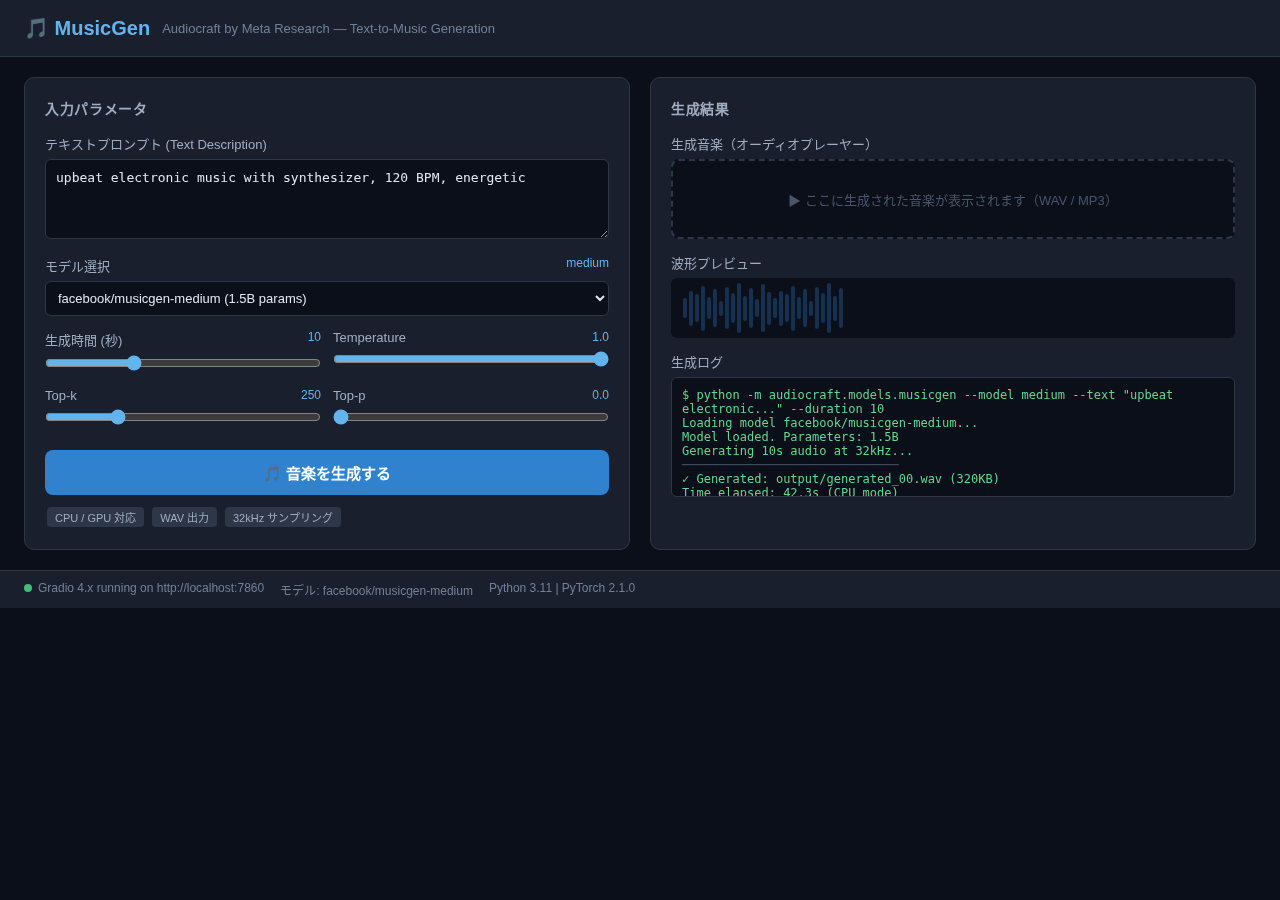
Task: Click the 生成ログ label
Action: (697, 363)
